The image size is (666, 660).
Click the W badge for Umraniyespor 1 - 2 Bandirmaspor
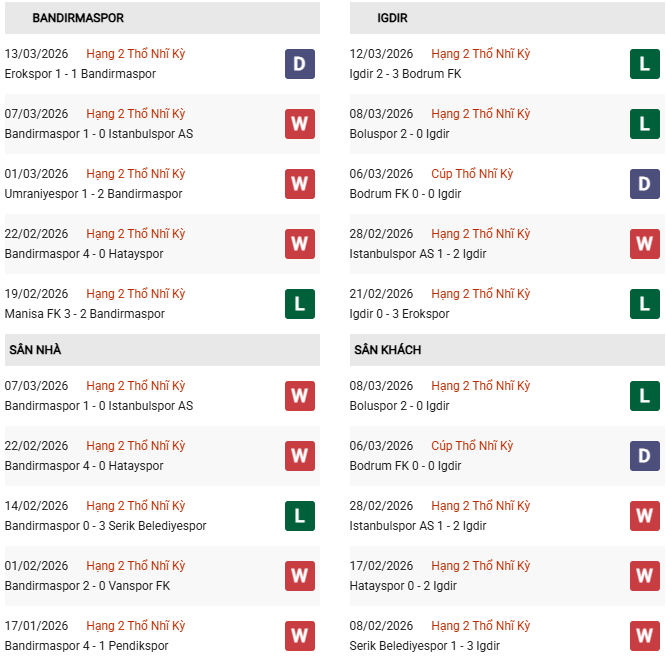(300, 184)
